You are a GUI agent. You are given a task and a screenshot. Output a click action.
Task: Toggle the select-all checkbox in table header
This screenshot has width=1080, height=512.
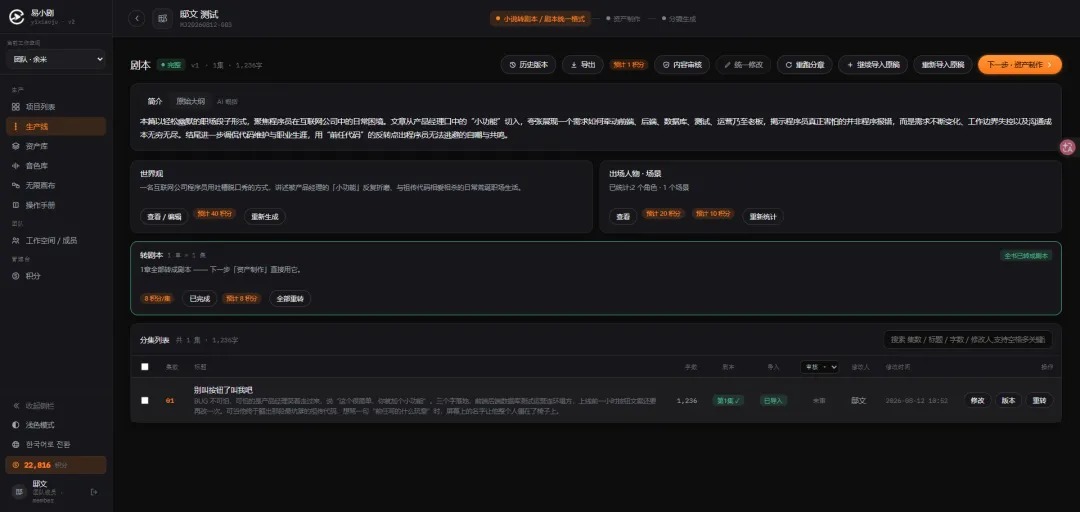click(x=145, y=367)
